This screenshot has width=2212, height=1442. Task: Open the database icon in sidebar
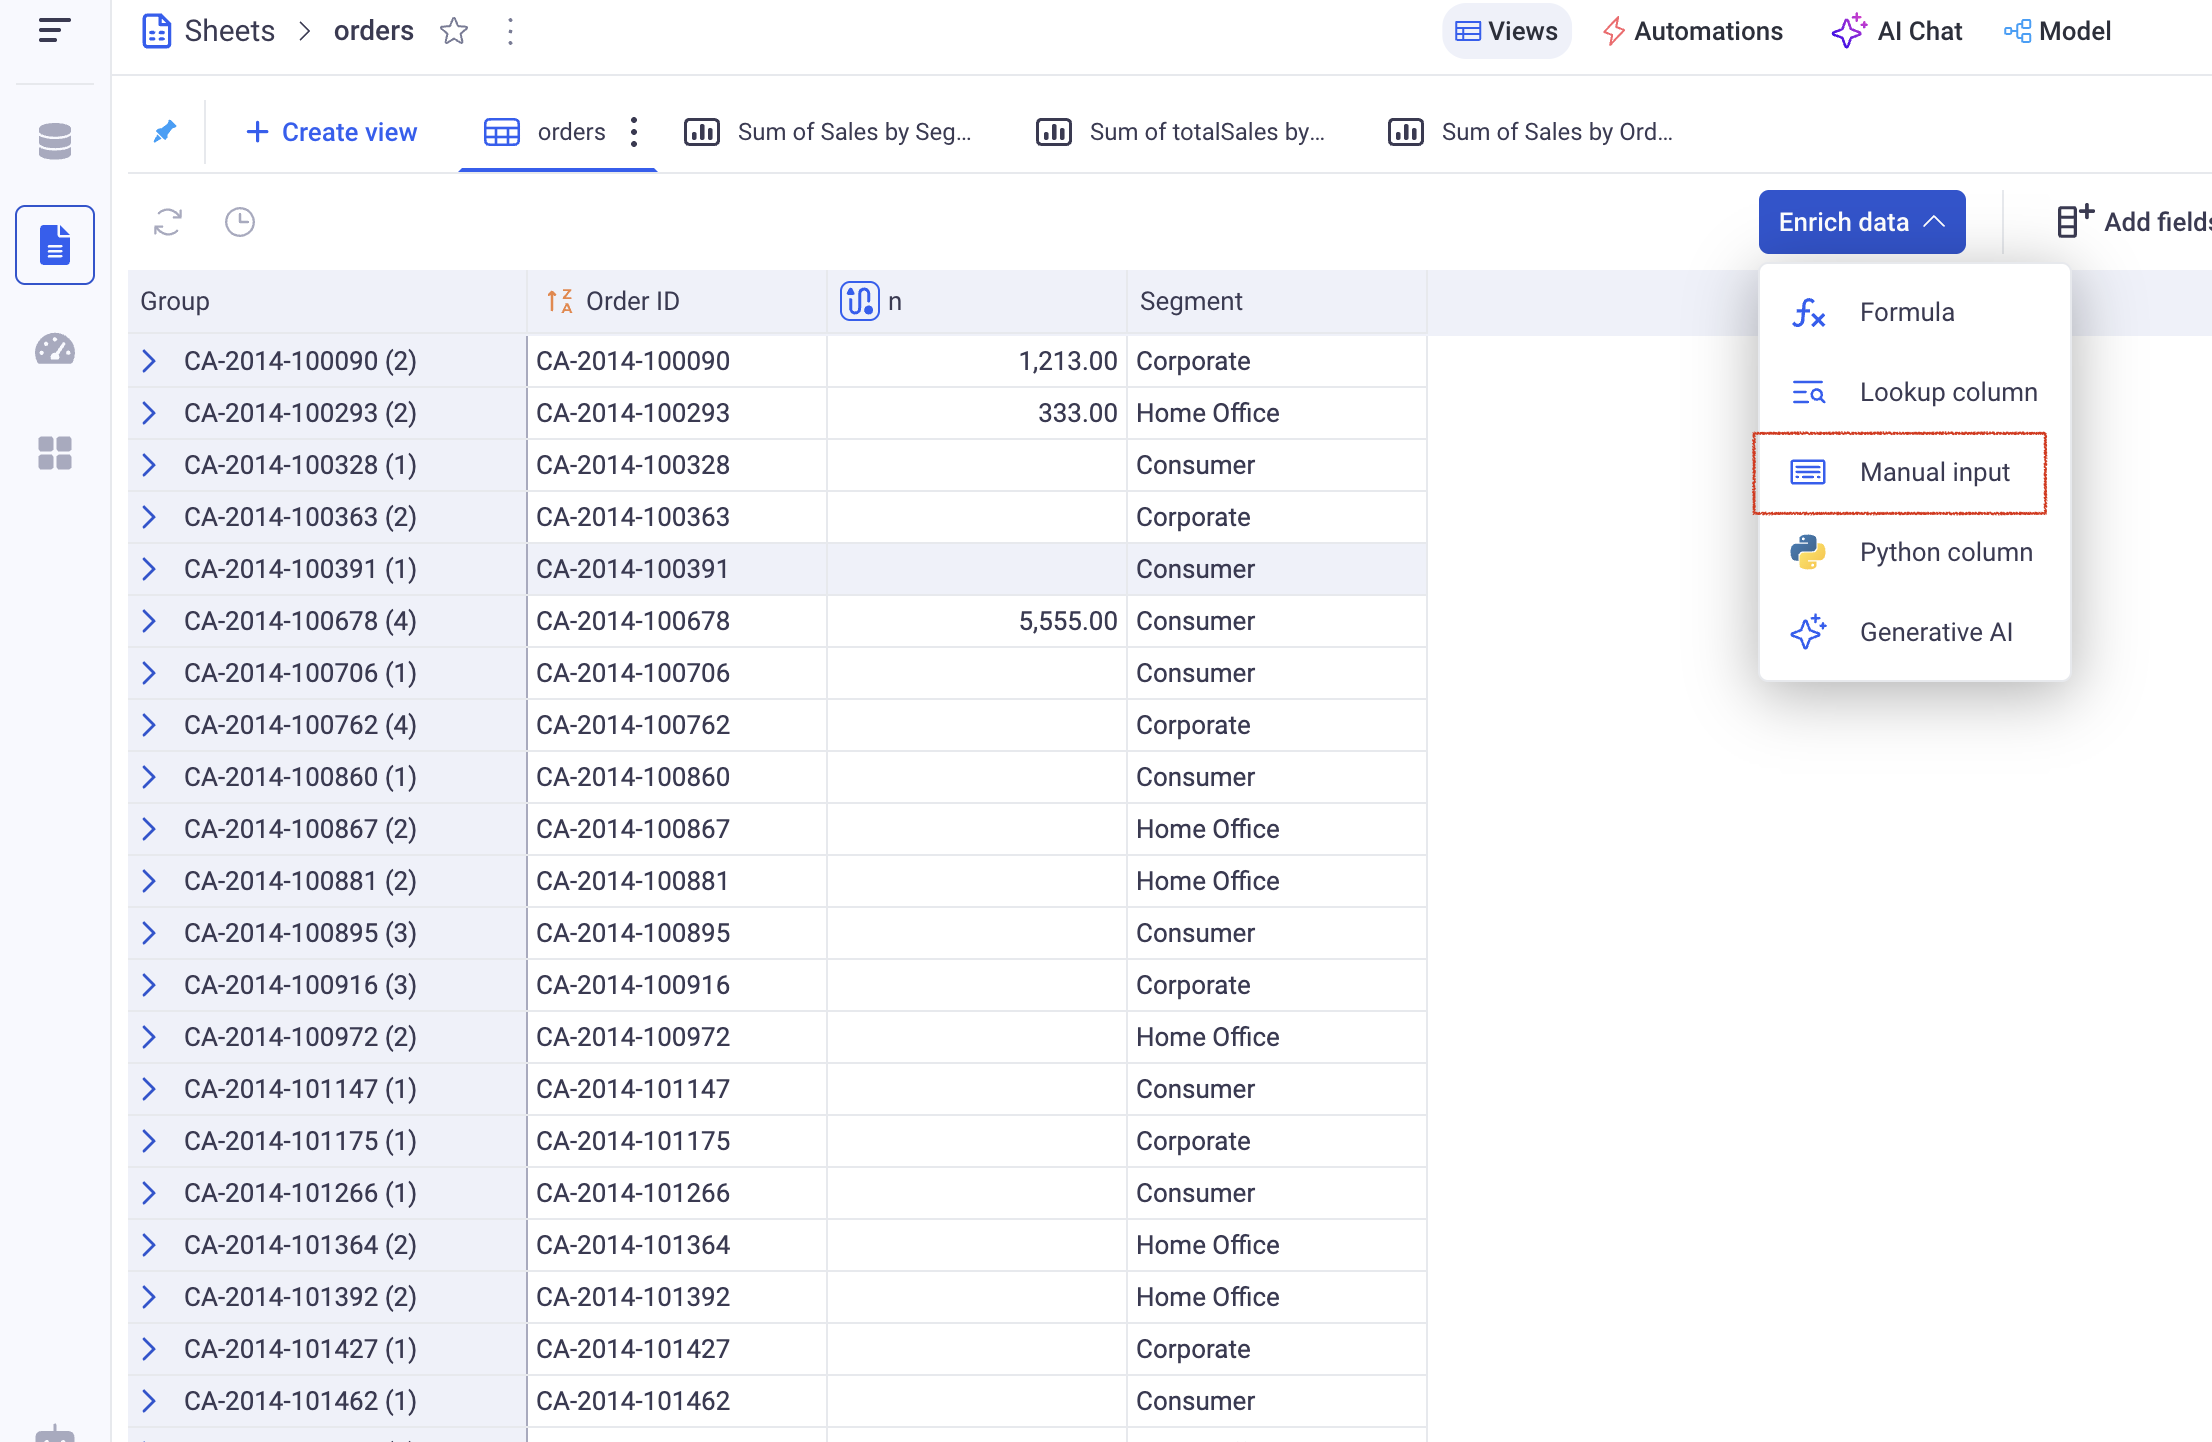(x=54, y=141)
